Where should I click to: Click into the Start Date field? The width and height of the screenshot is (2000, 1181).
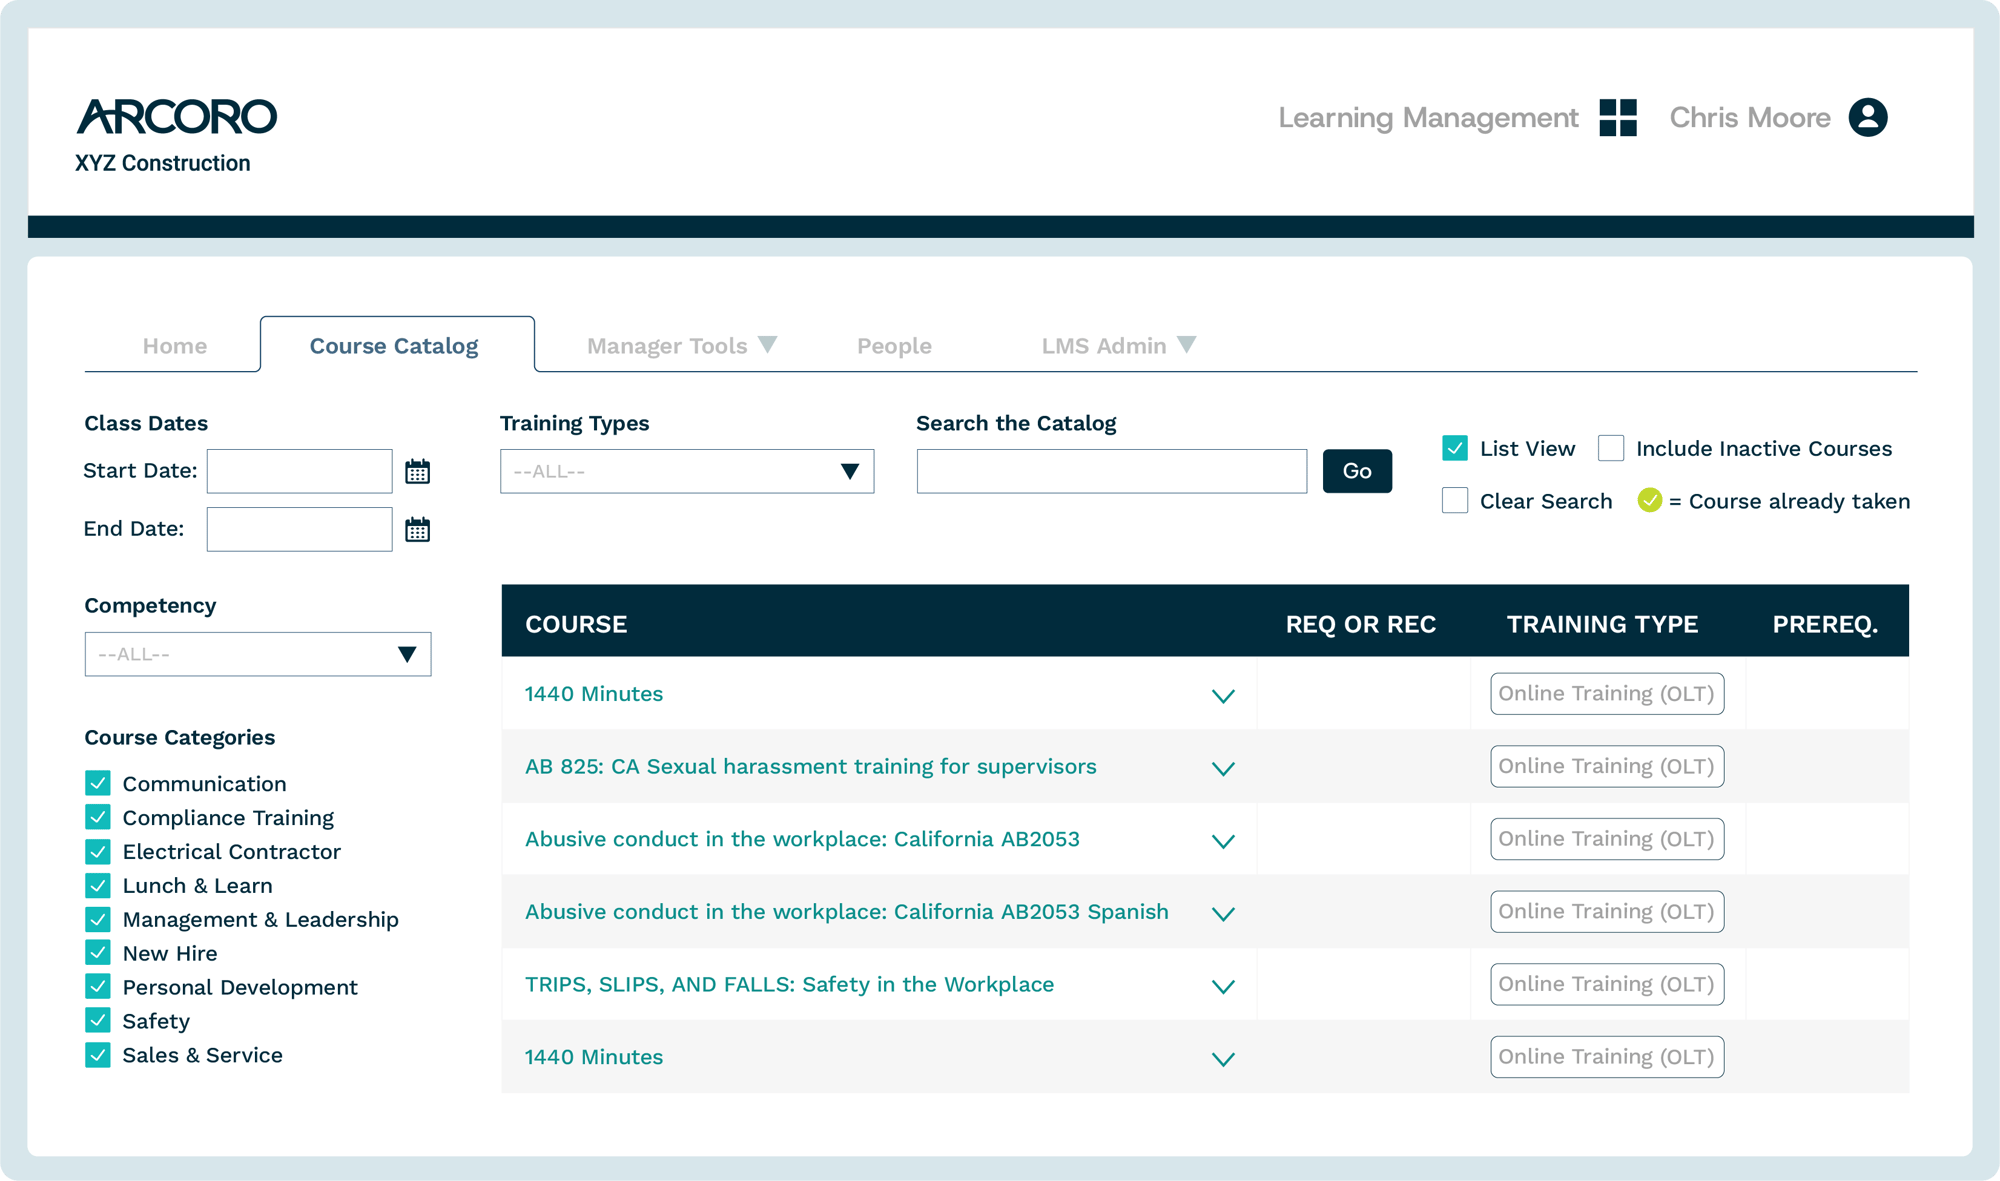(300, 471)
